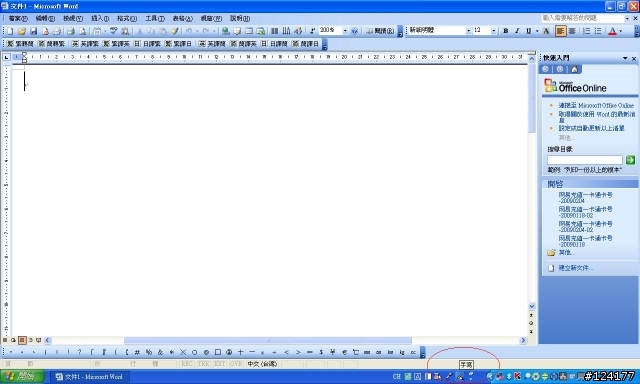
Task: Apply red font color A
Action: pyautogui.click(x=612, y=31)
